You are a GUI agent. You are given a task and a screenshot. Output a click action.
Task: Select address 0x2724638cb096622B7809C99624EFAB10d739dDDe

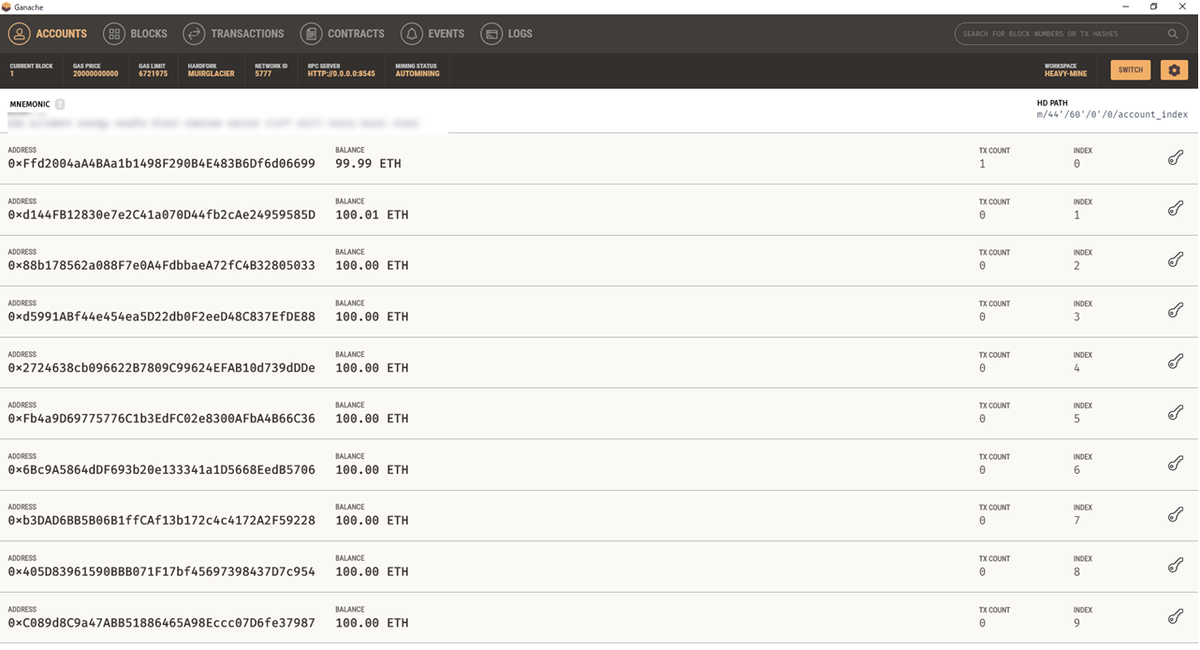point(161,367)
